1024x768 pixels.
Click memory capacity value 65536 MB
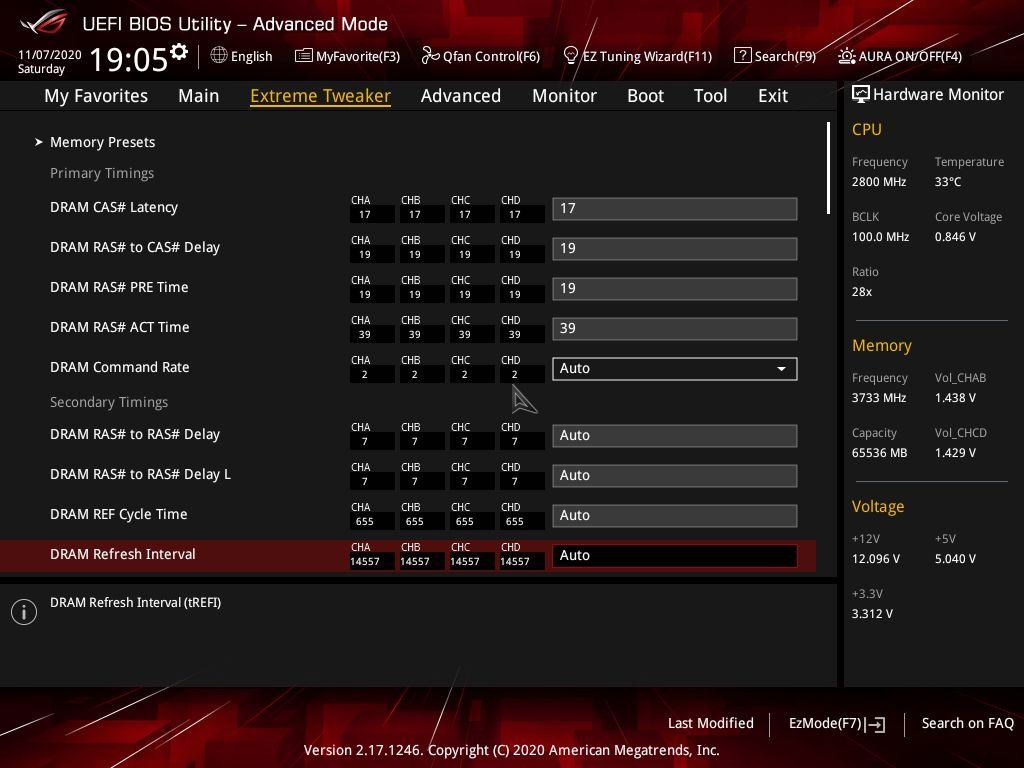(879, 453)
